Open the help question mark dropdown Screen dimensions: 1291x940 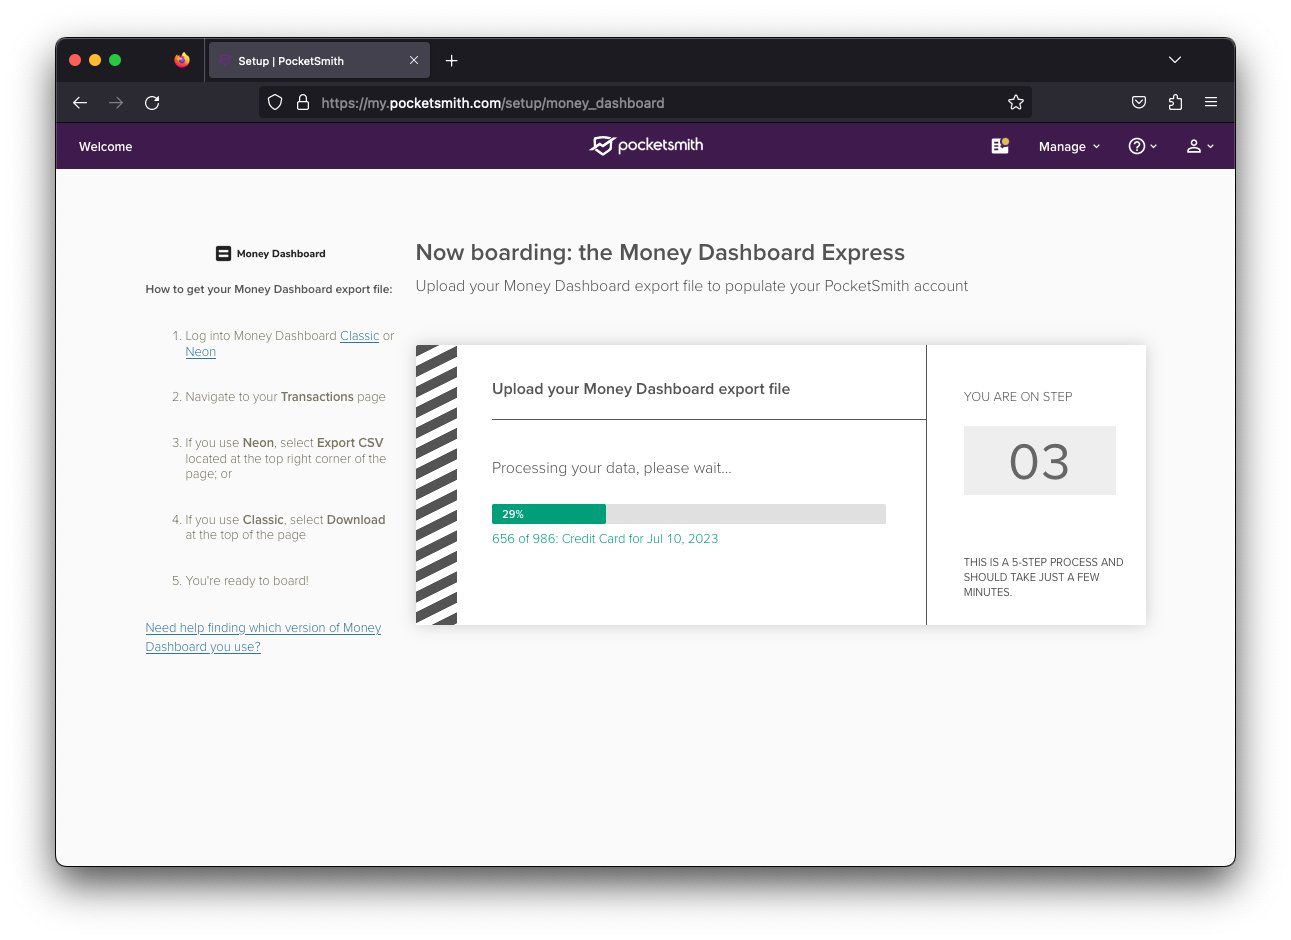[x=1140, y=146]
